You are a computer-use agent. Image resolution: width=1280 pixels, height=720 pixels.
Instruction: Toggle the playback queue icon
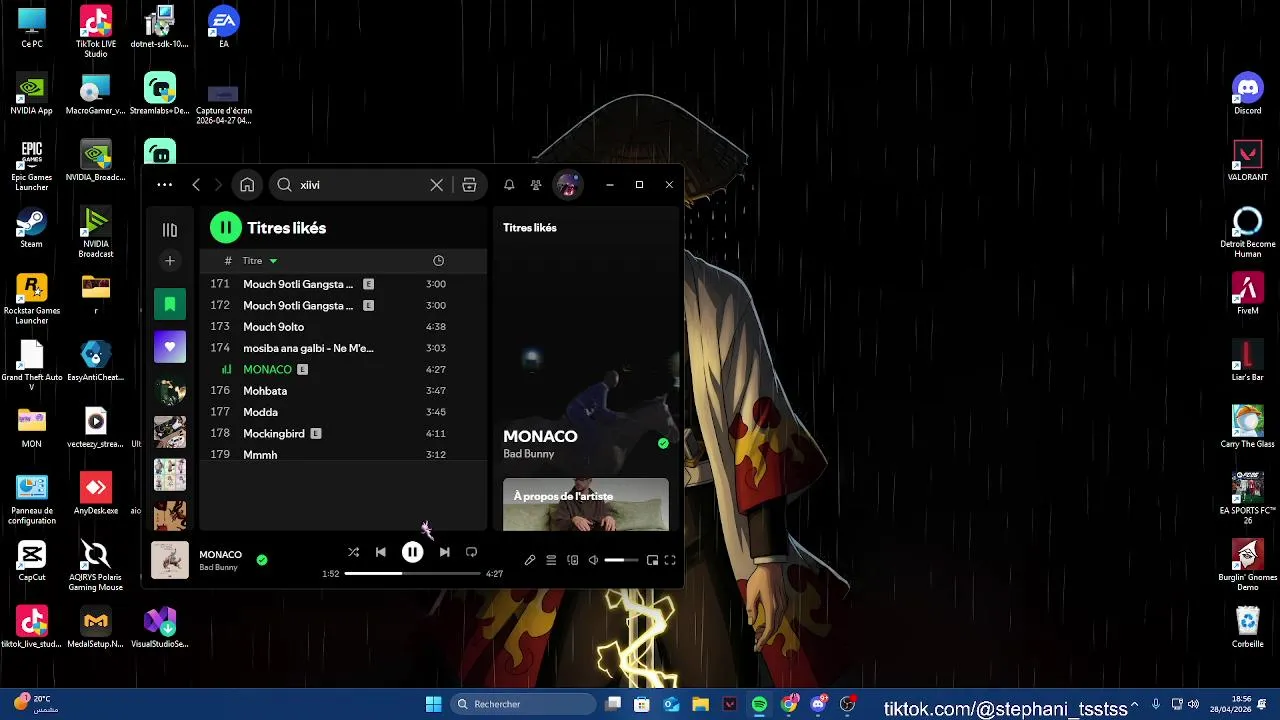[x=551, y=561]
